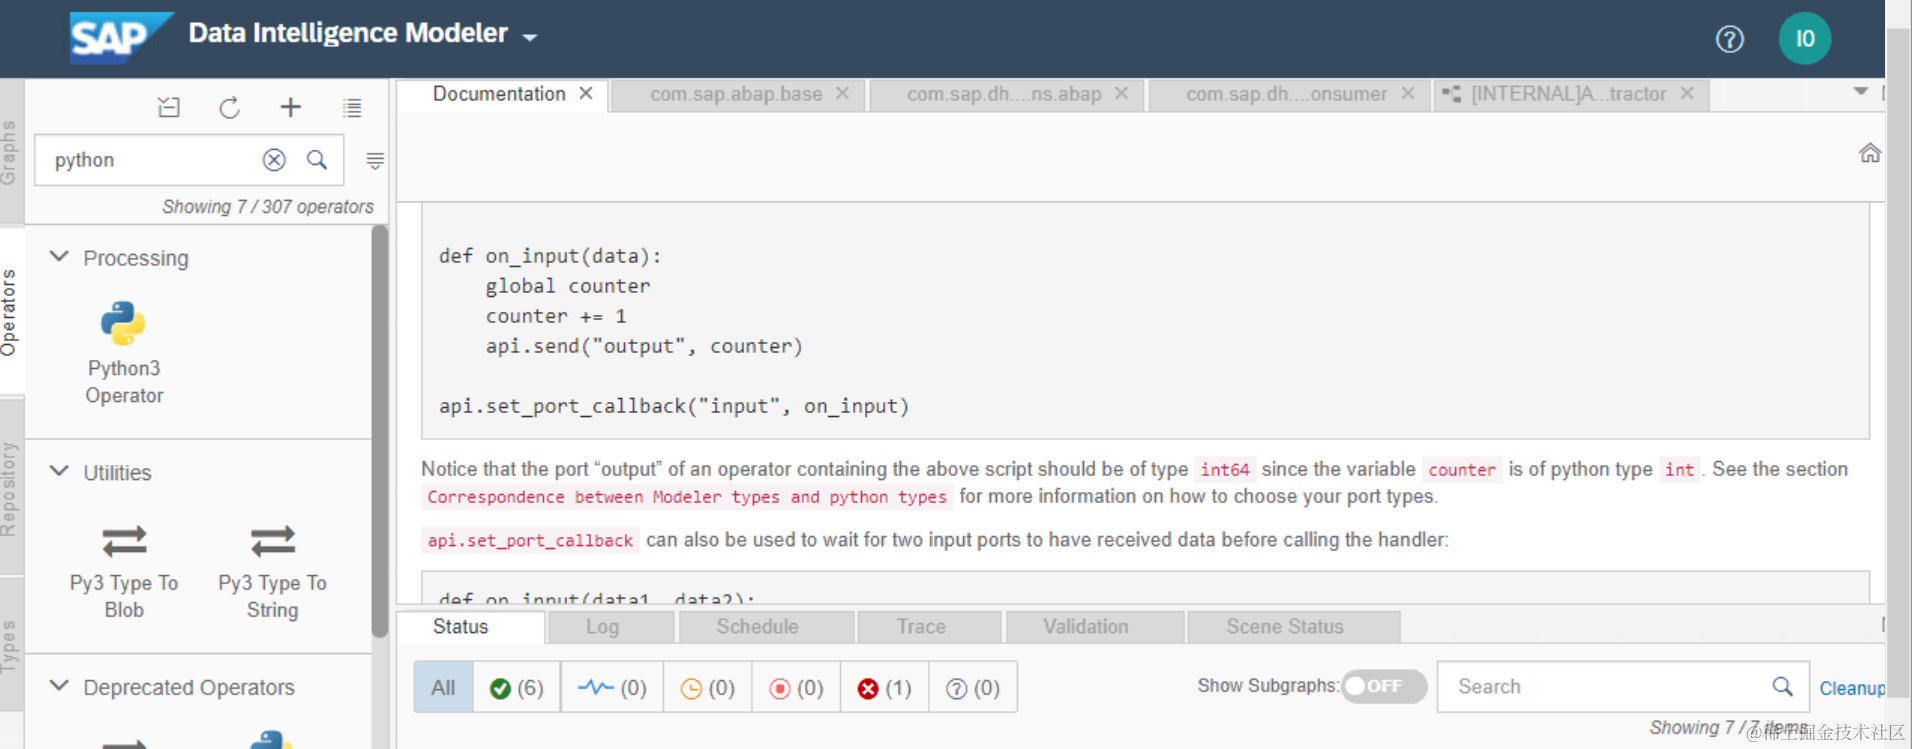Switch operators to list view
This screenshot has height=749, width=1912.
[352, 108]
